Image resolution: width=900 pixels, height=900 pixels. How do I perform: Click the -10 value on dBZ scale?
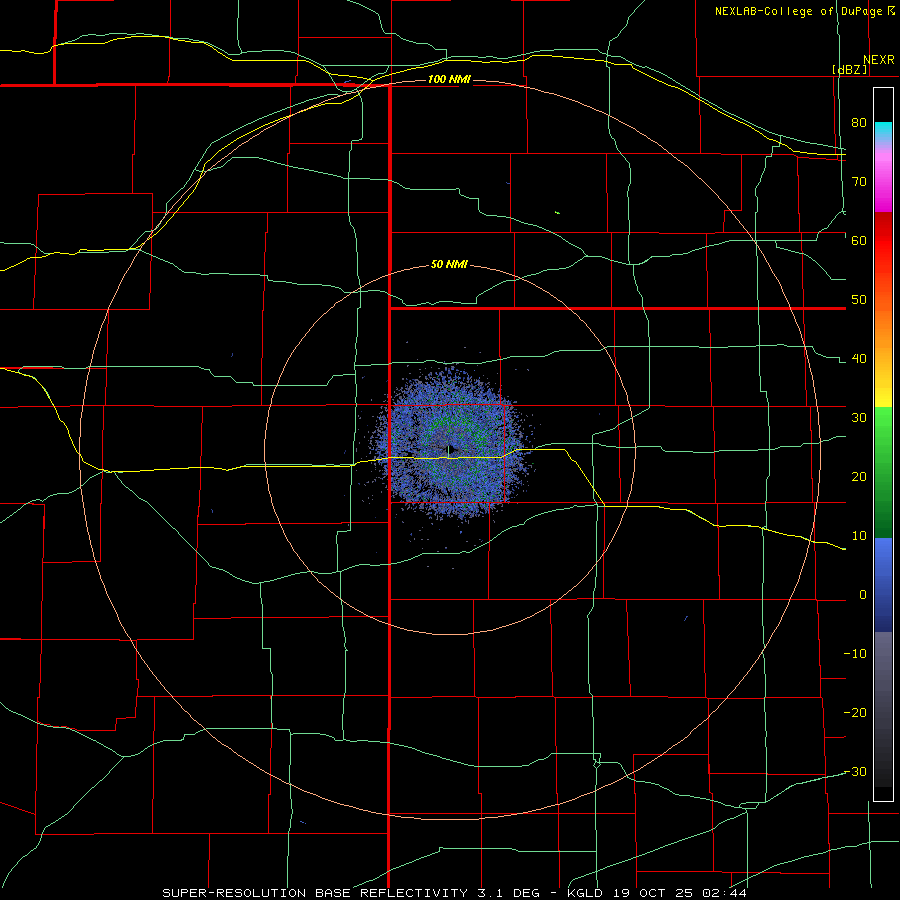855,654
